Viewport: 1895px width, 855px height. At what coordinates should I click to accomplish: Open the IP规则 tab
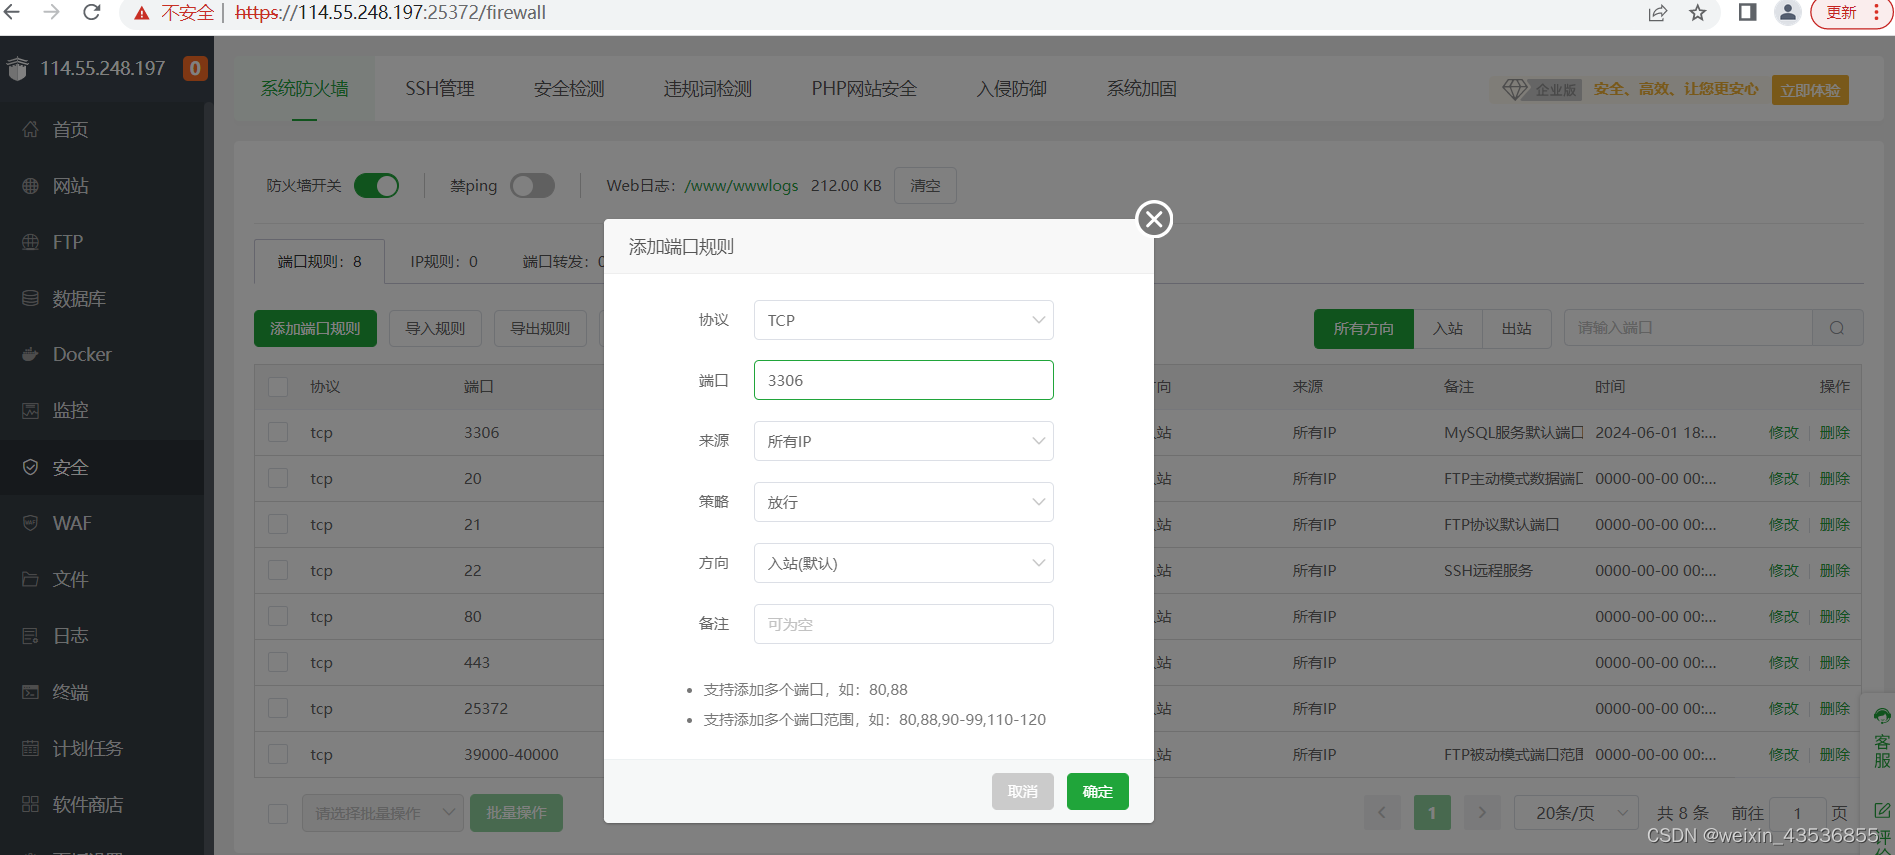coord(444,261)
